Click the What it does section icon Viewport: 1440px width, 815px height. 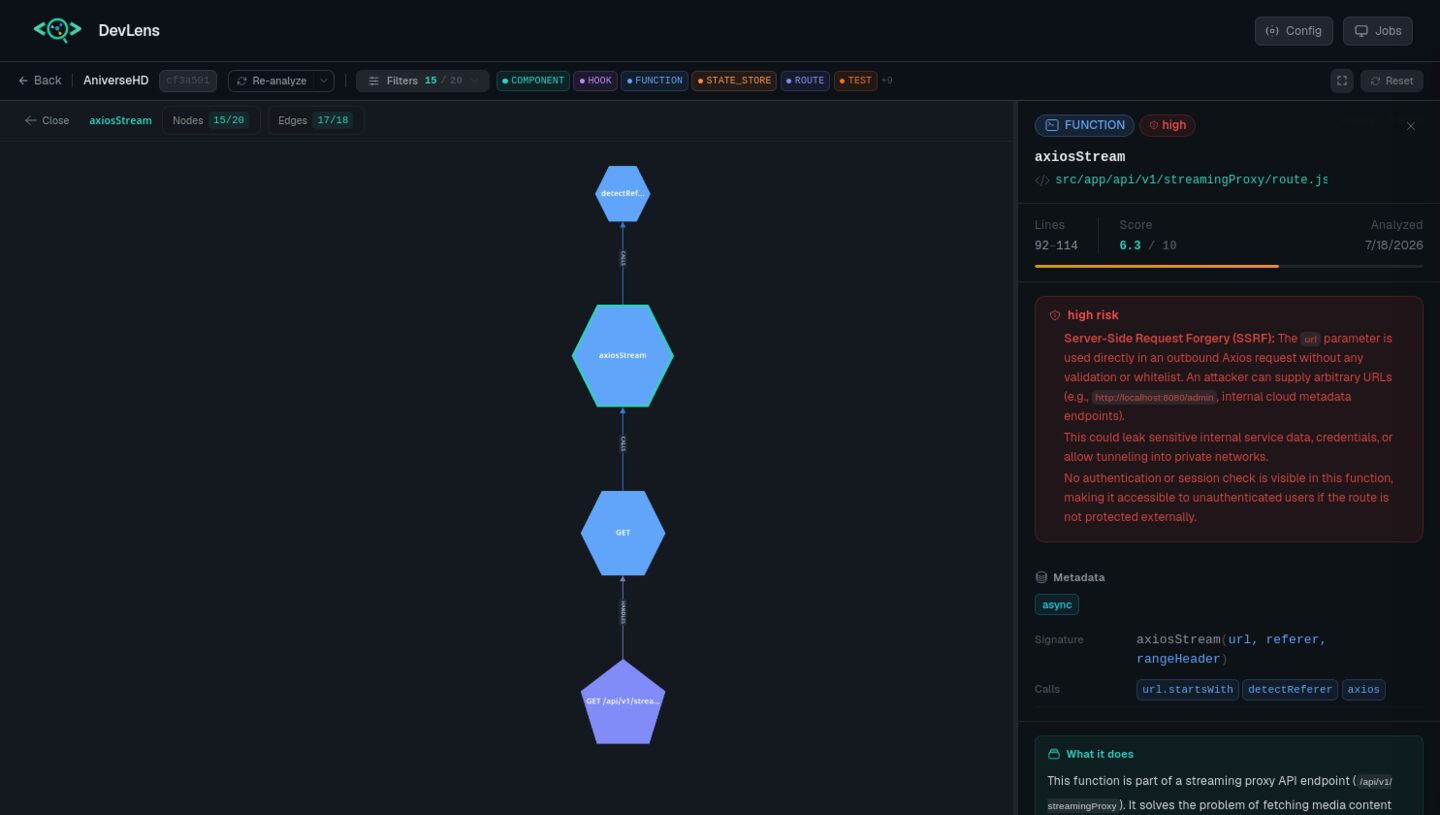(x=1053, y=754)
